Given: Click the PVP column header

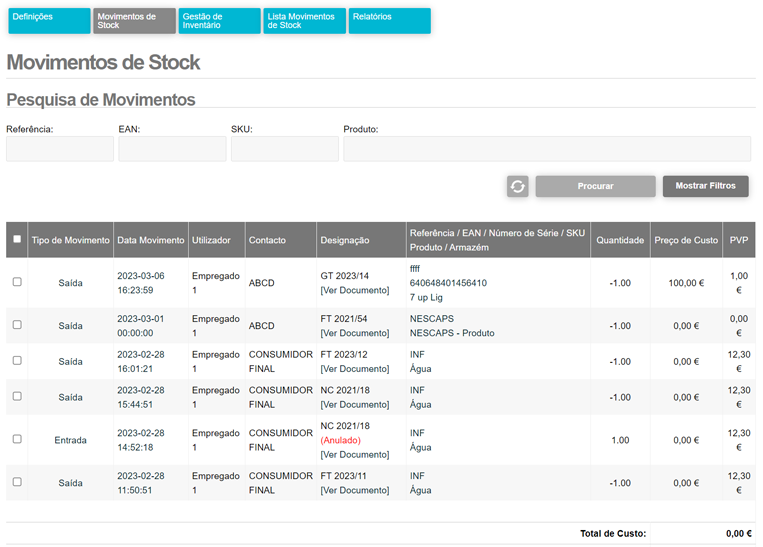Looking at the screenshot, I should pos(739,240).
